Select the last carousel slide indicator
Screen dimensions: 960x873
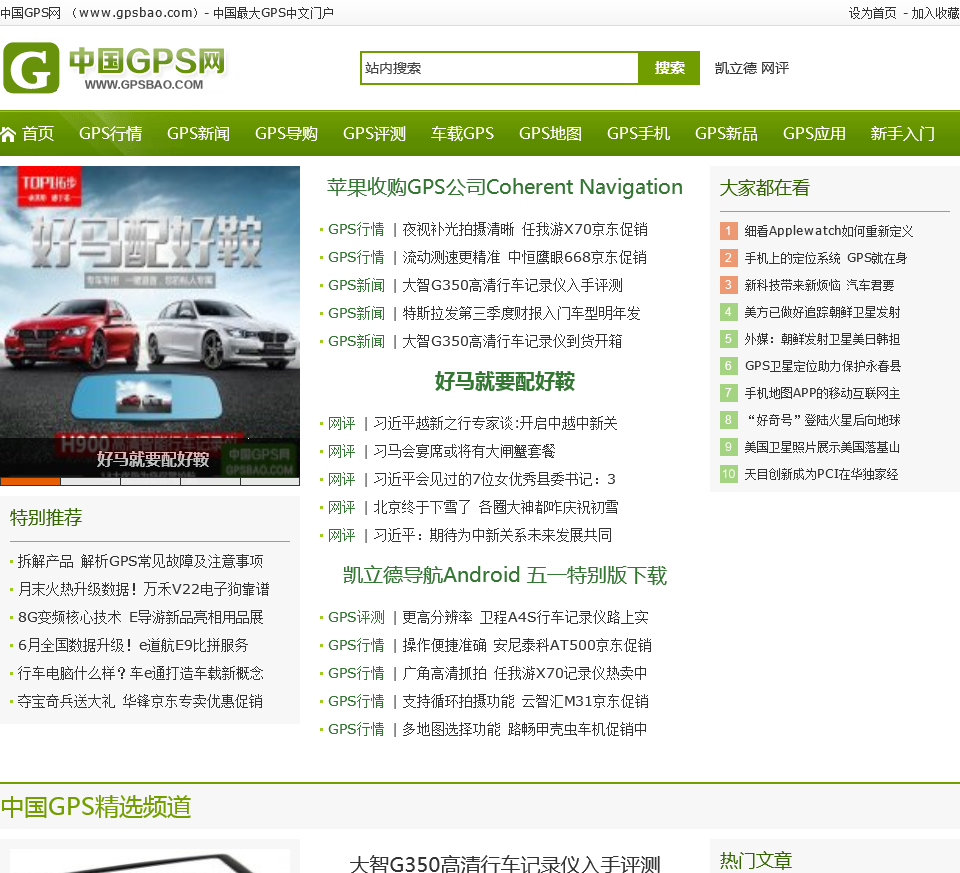(x=270, y=482)
